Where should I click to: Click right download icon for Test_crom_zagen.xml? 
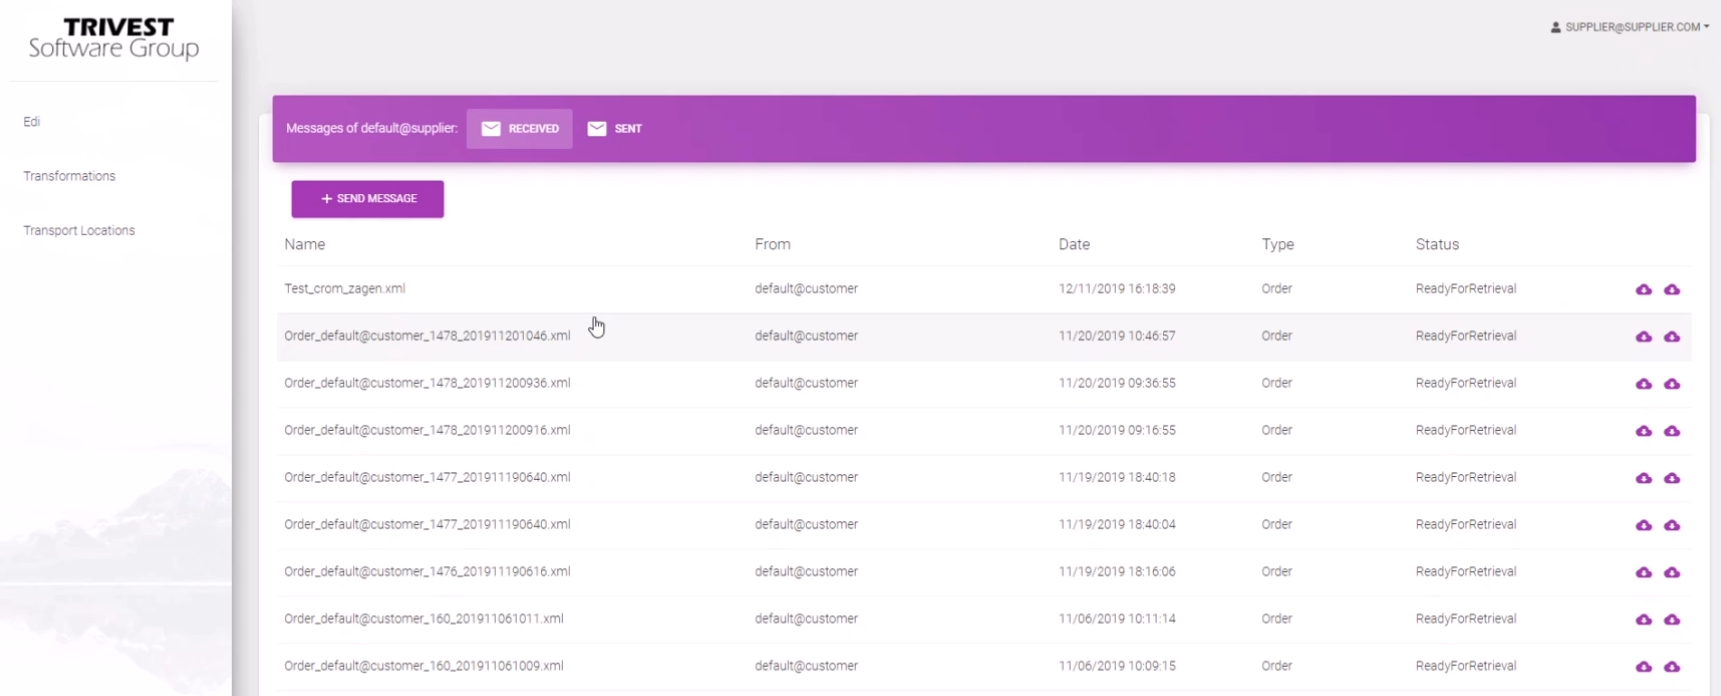[x=1671, y=289]
